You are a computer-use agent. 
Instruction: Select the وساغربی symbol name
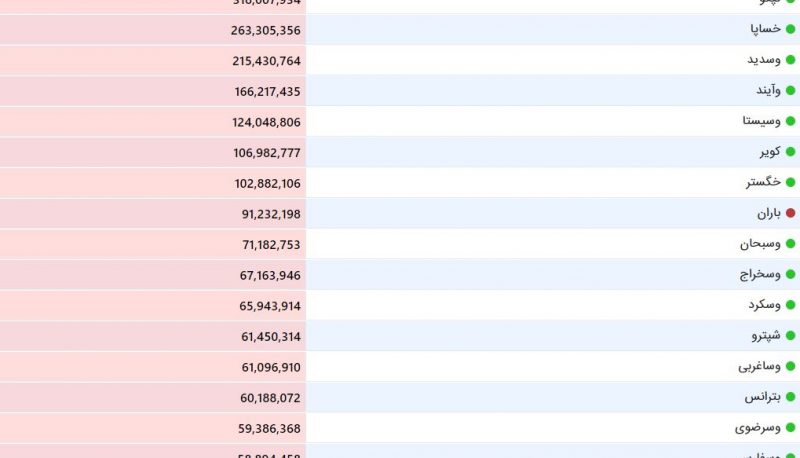[759, 367]
